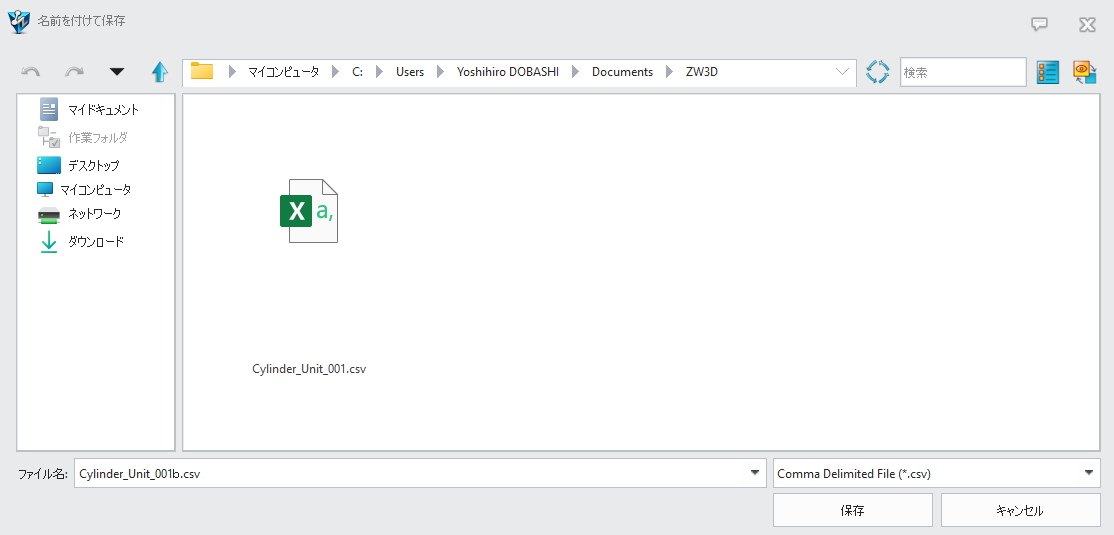1114x535 pixels.
Task: Open recent locations history dropdown
Action: [x=117, y=72]
